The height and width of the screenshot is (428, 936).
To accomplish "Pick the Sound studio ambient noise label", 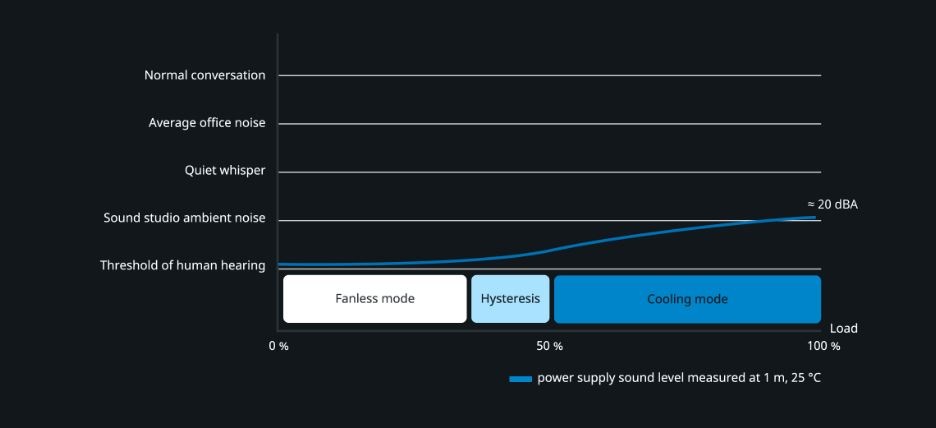I will click(185, 218).
